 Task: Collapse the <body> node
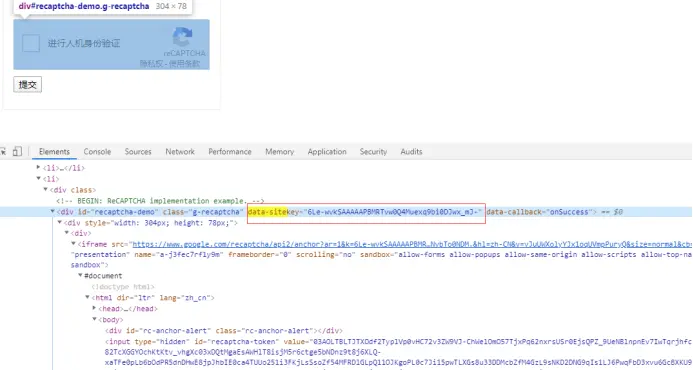coord(95,319)
